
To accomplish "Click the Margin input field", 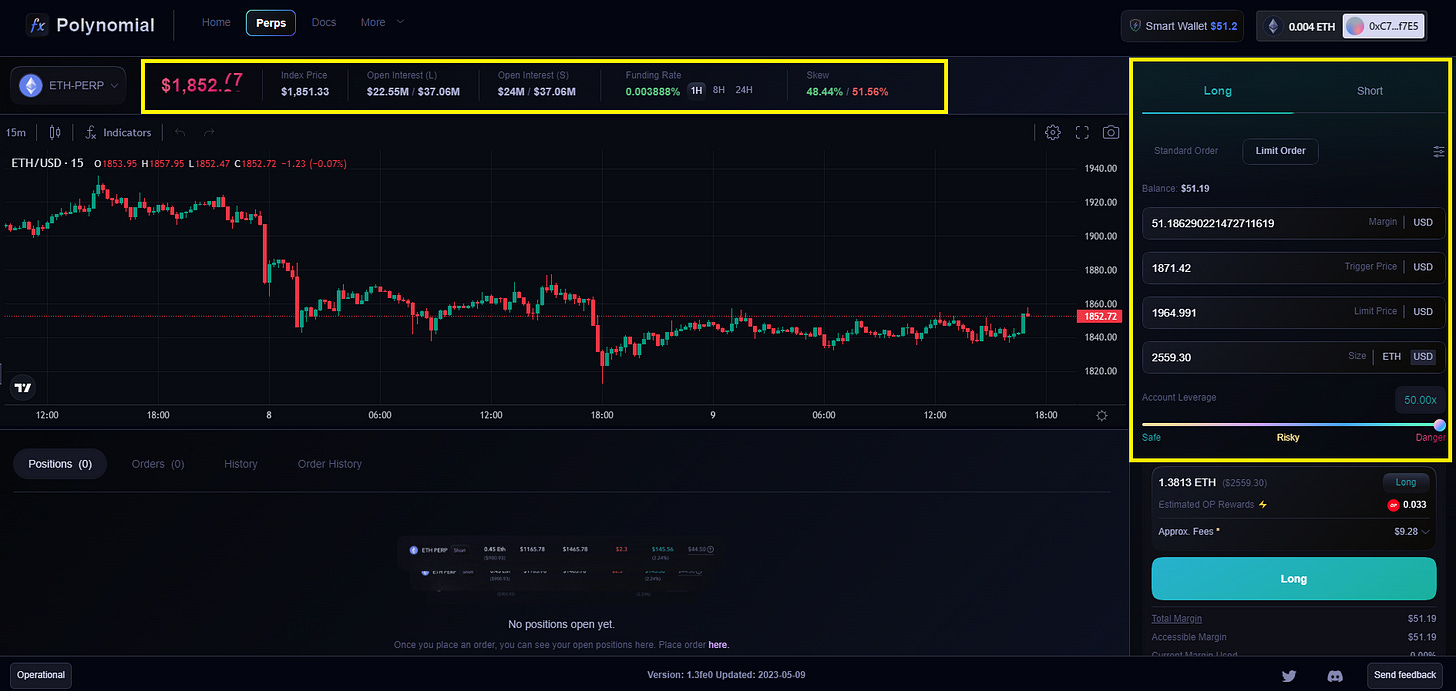I will [1294, 223].
